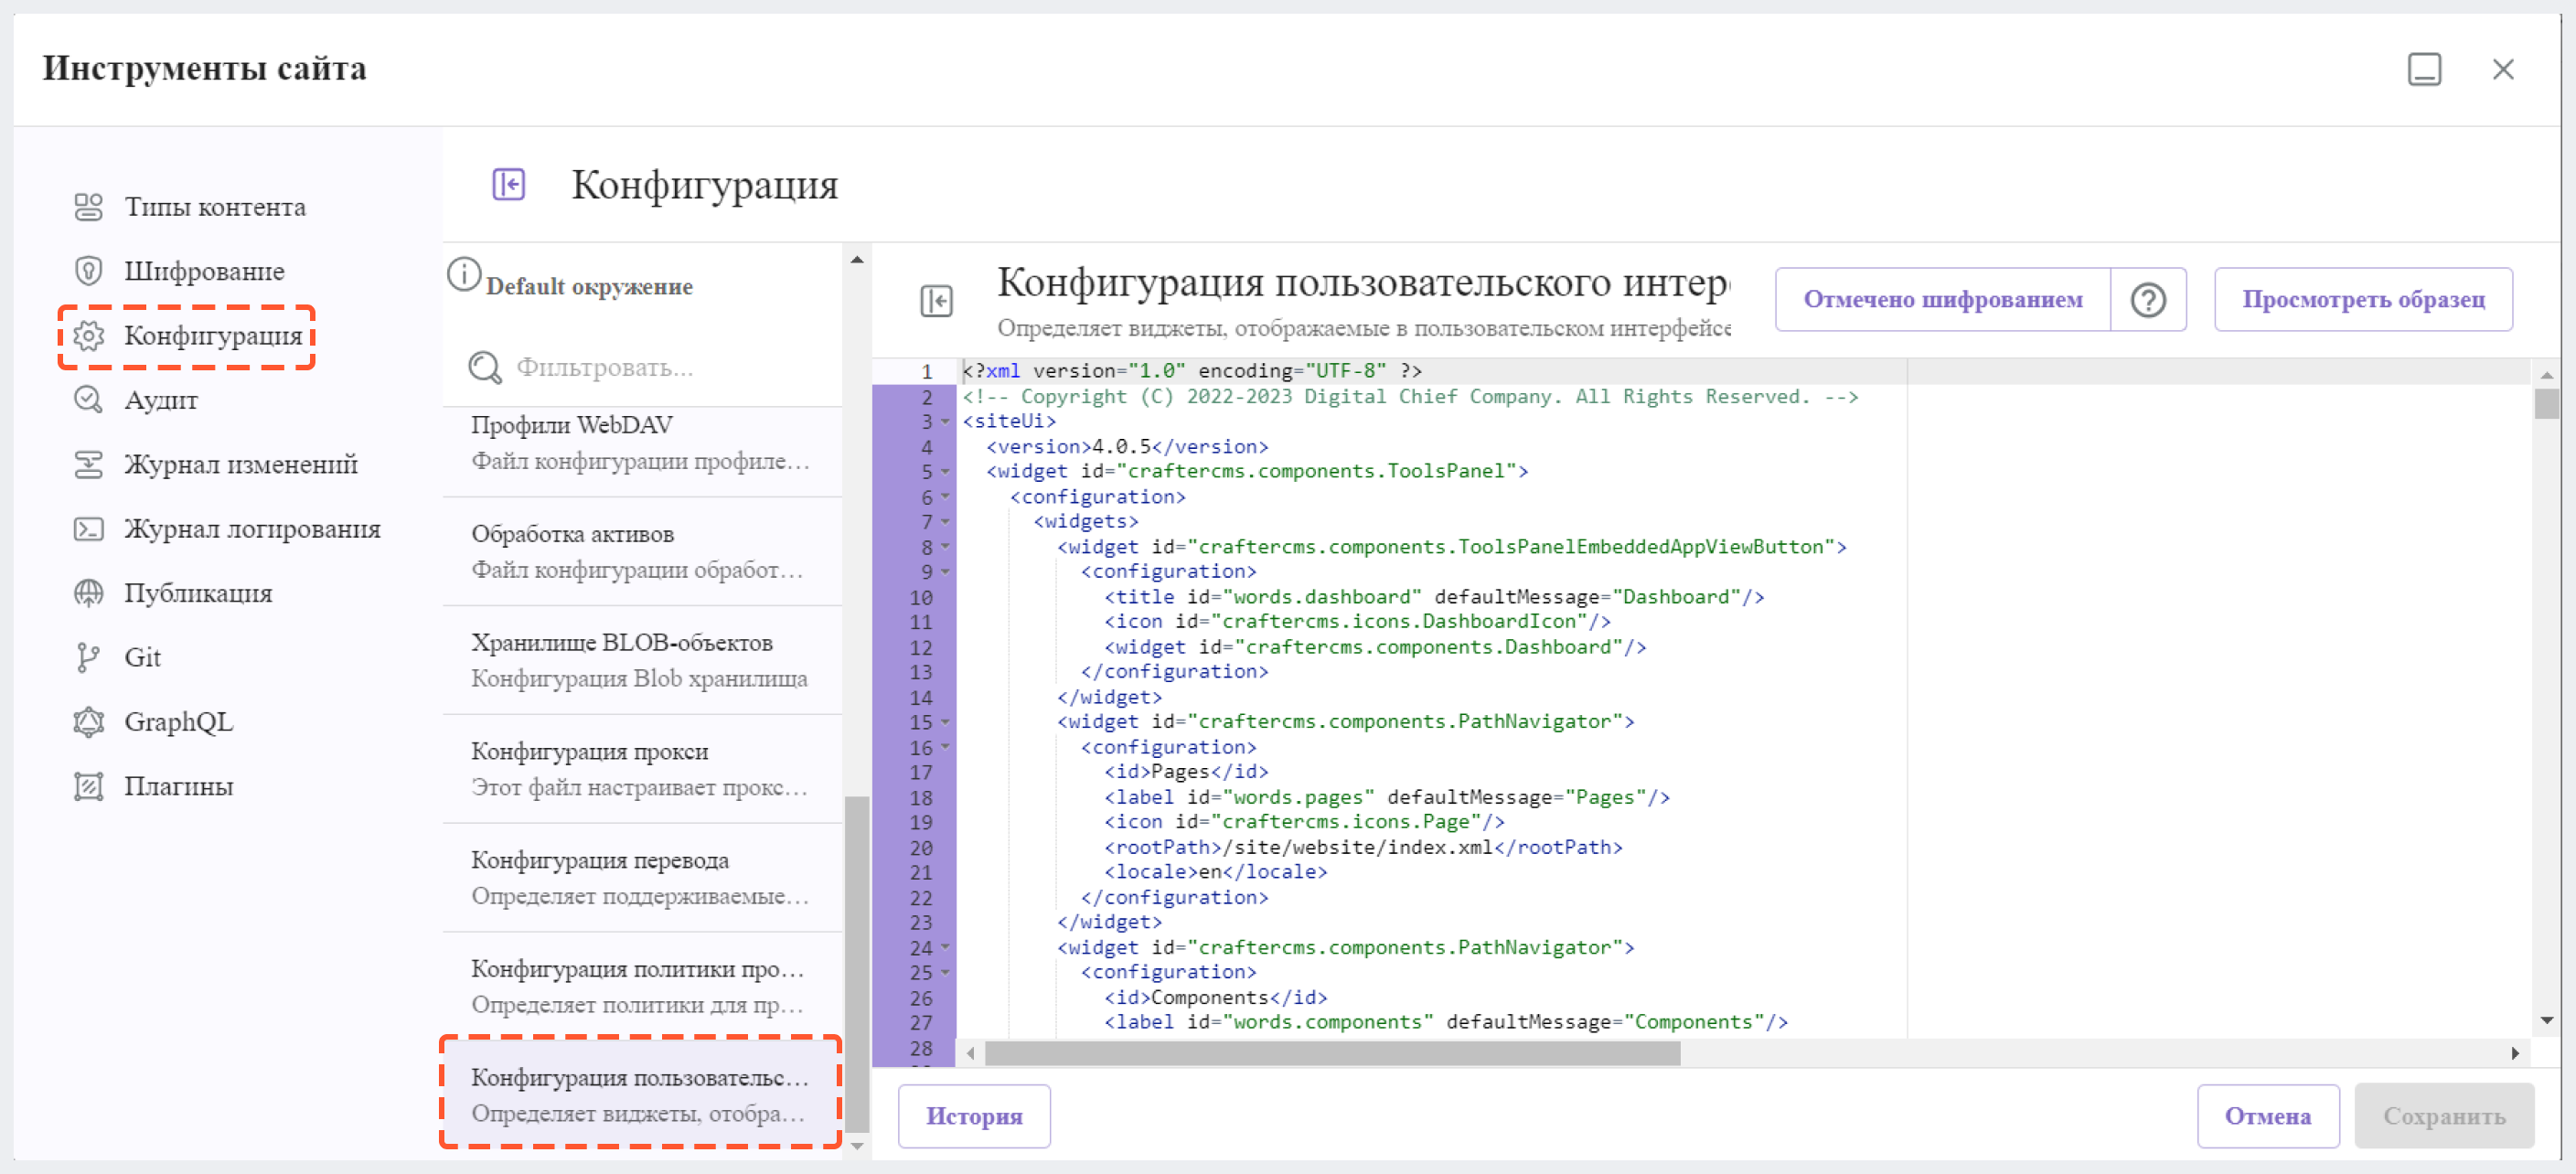Click the search magnifier icon in filter

coord(485,367)
